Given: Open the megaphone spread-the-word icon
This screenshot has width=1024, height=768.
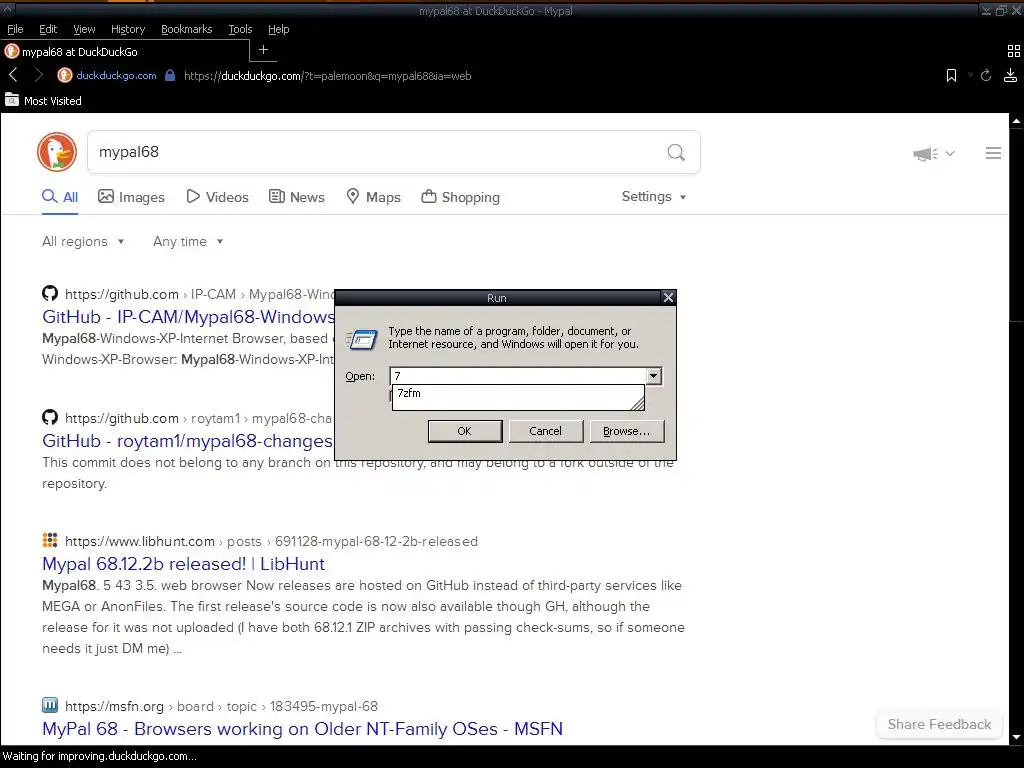Looking at the screenshot, I should [x=925, y=153].
